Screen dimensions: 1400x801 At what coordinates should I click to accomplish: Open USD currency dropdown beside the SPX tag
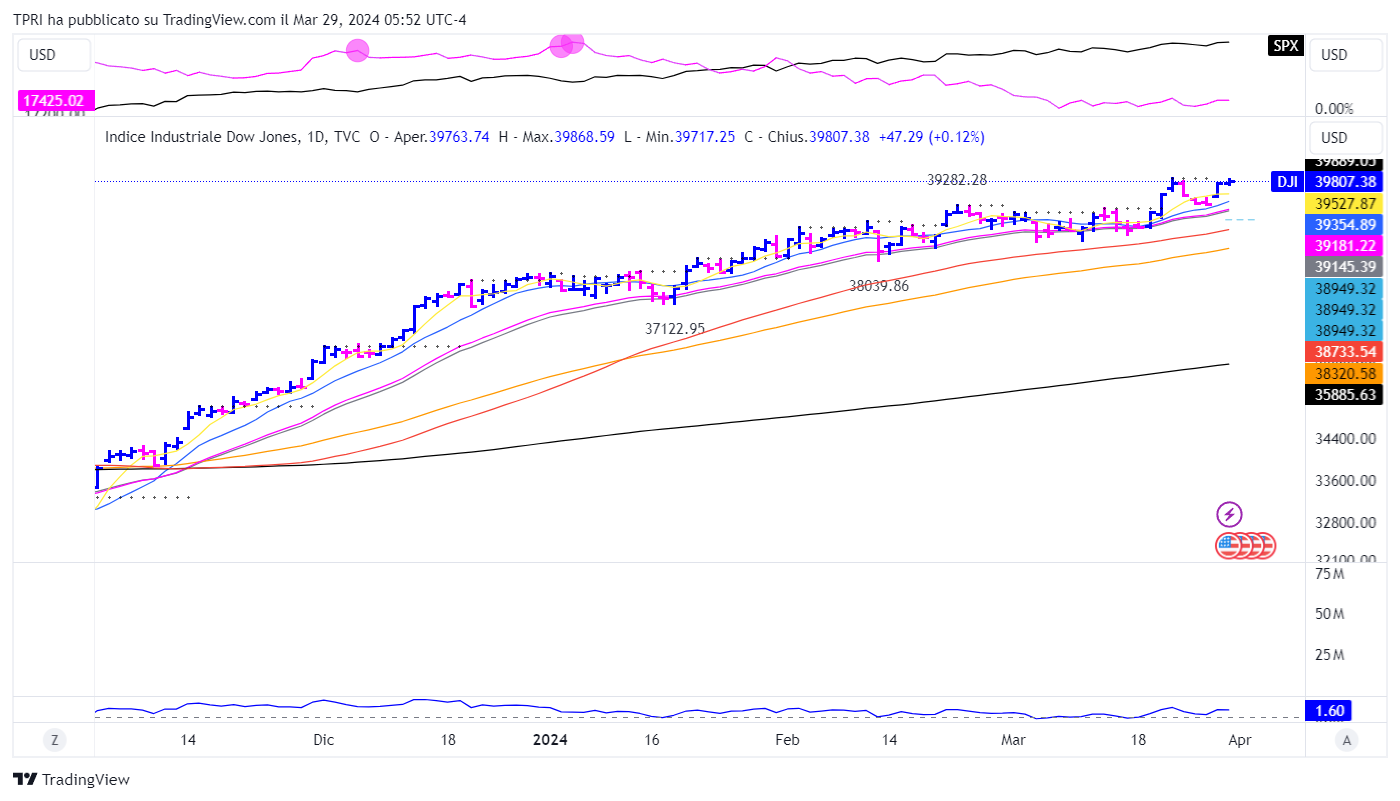pos(1346,55)
